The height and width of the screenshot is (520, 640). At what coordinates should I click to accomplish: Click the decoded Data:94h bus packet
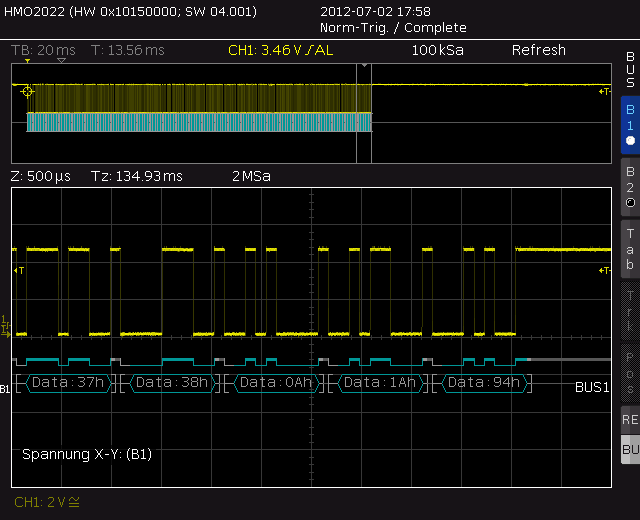[x=484, y=383]
